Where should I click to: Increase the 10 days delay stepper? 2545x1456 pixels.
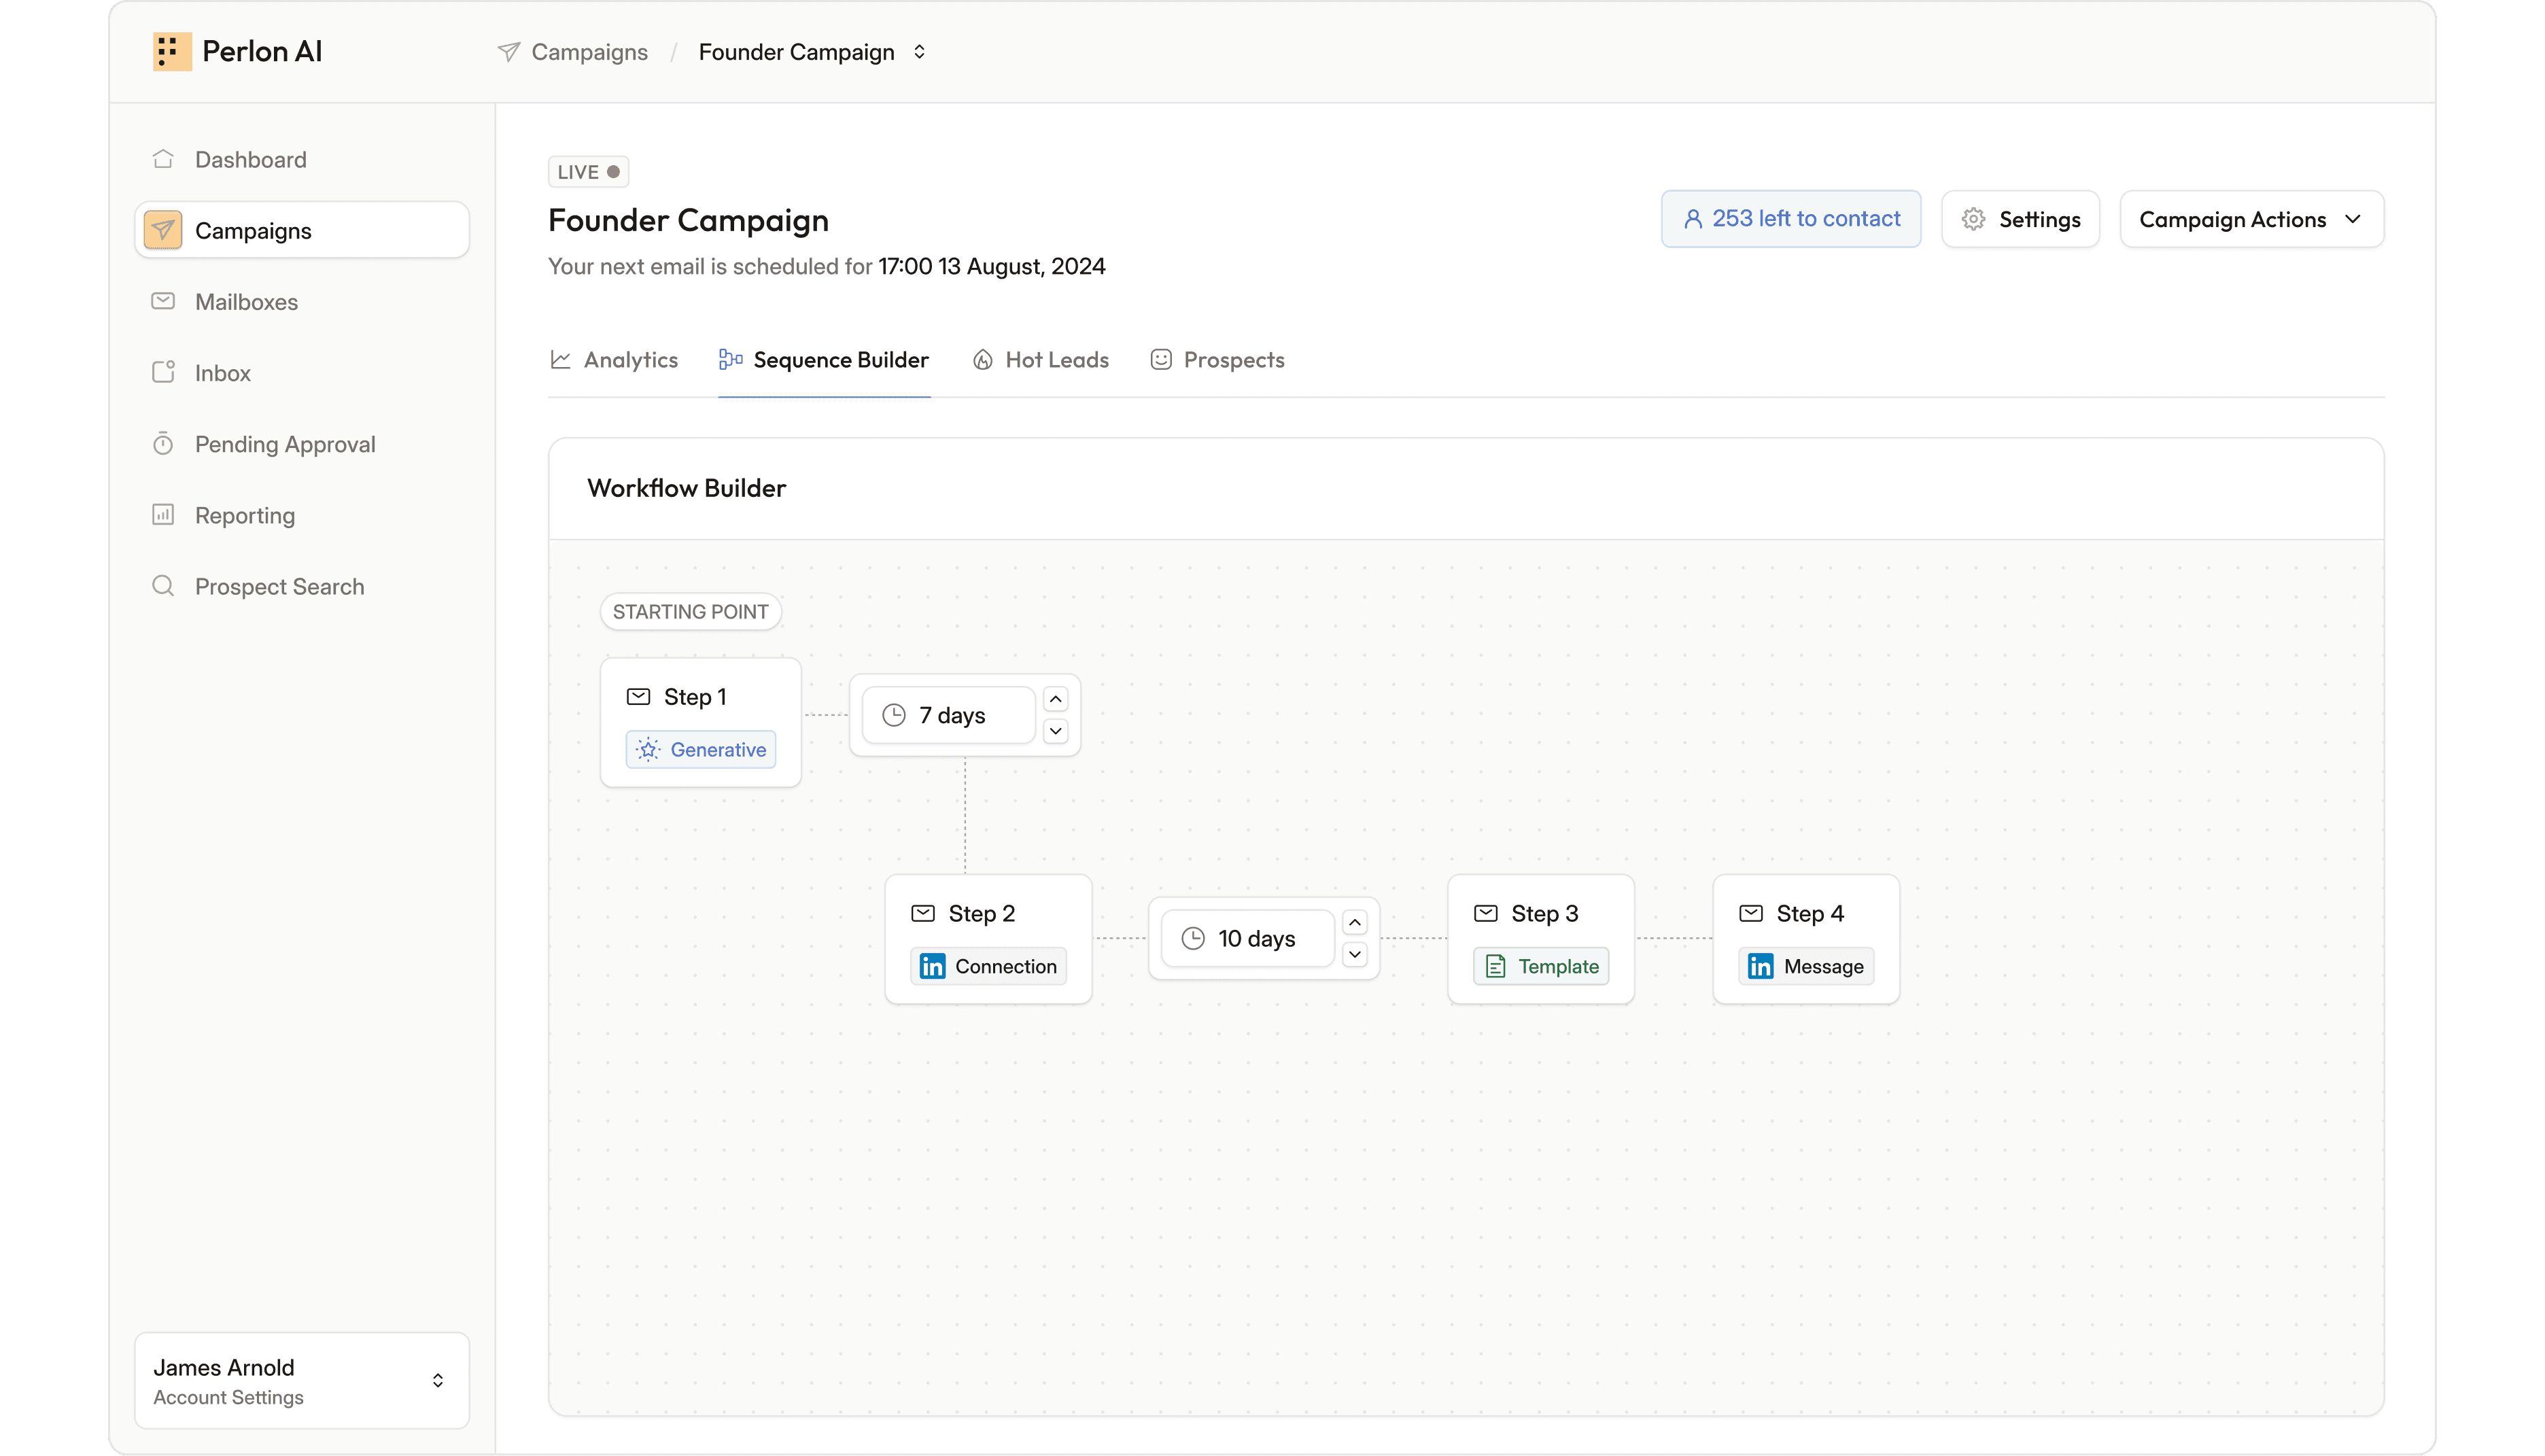tap(1354, 922)
